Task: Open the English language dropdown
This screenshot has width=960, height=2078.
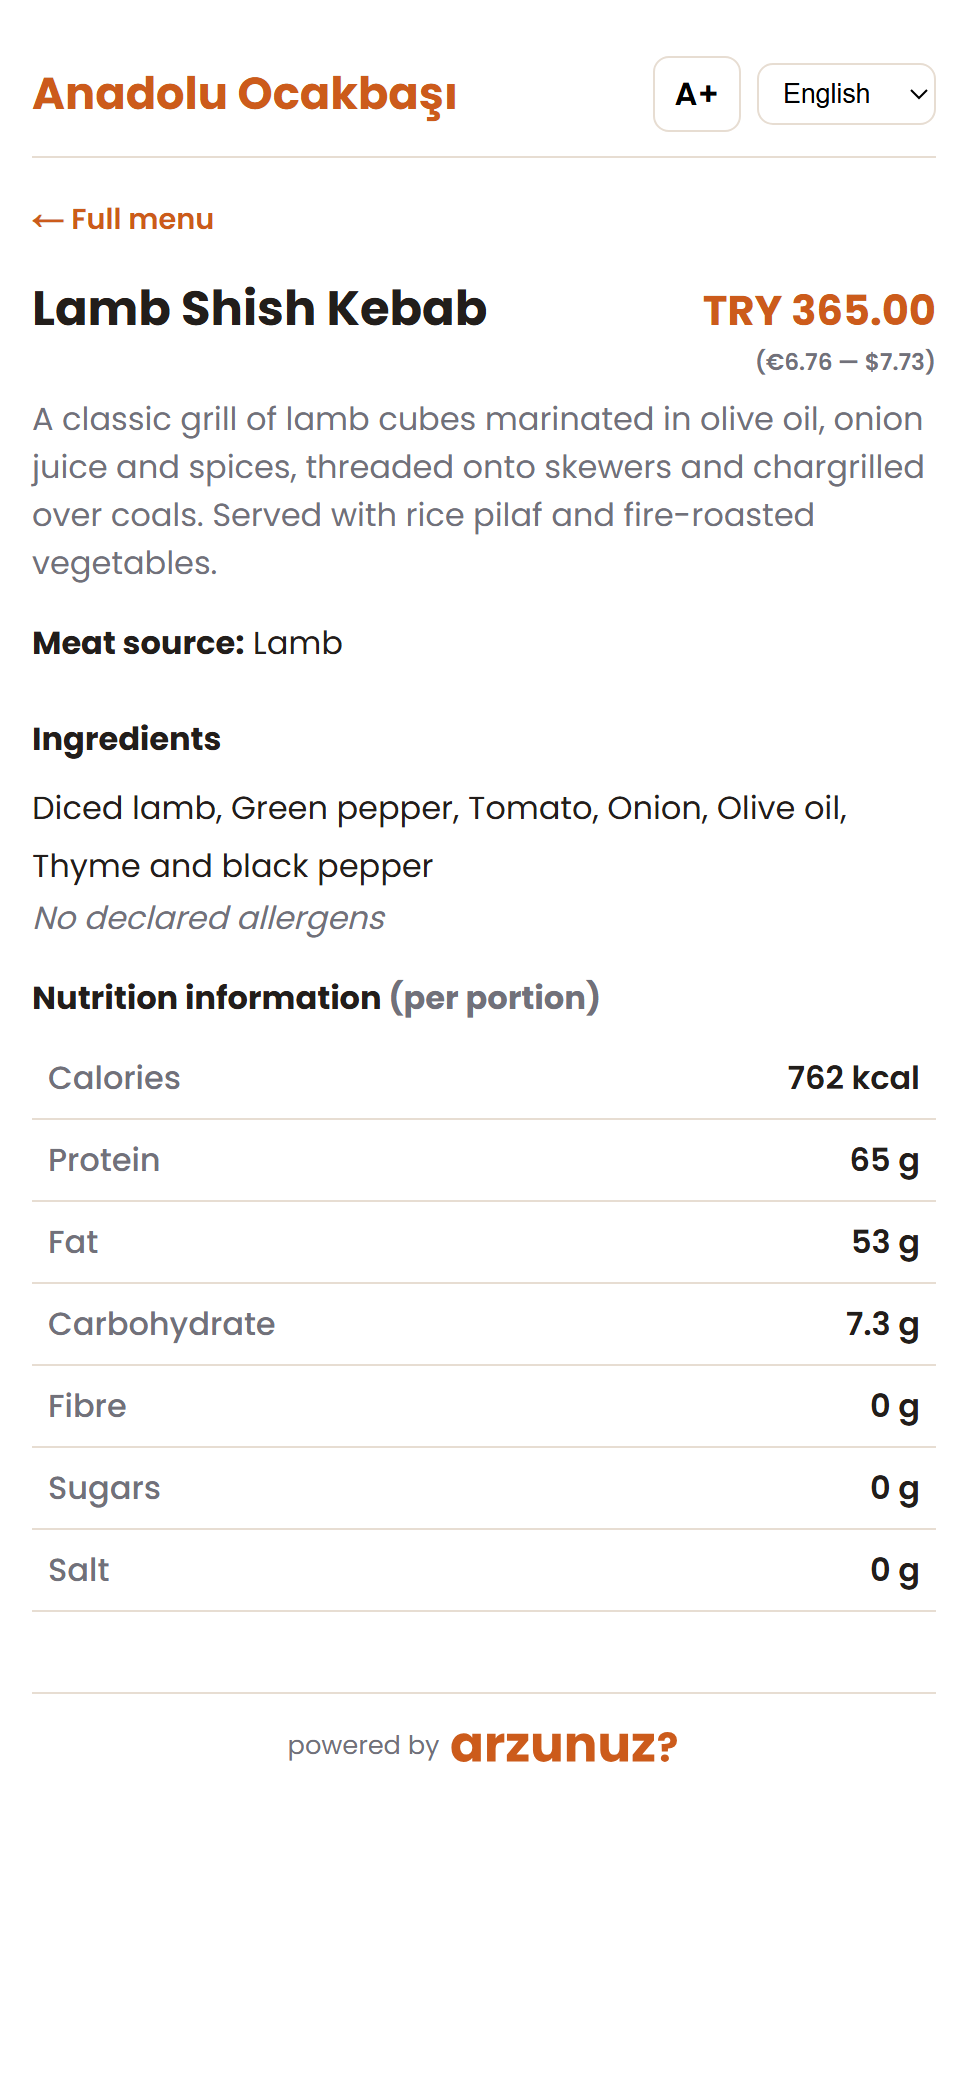Action: click(x=846, y=94)
